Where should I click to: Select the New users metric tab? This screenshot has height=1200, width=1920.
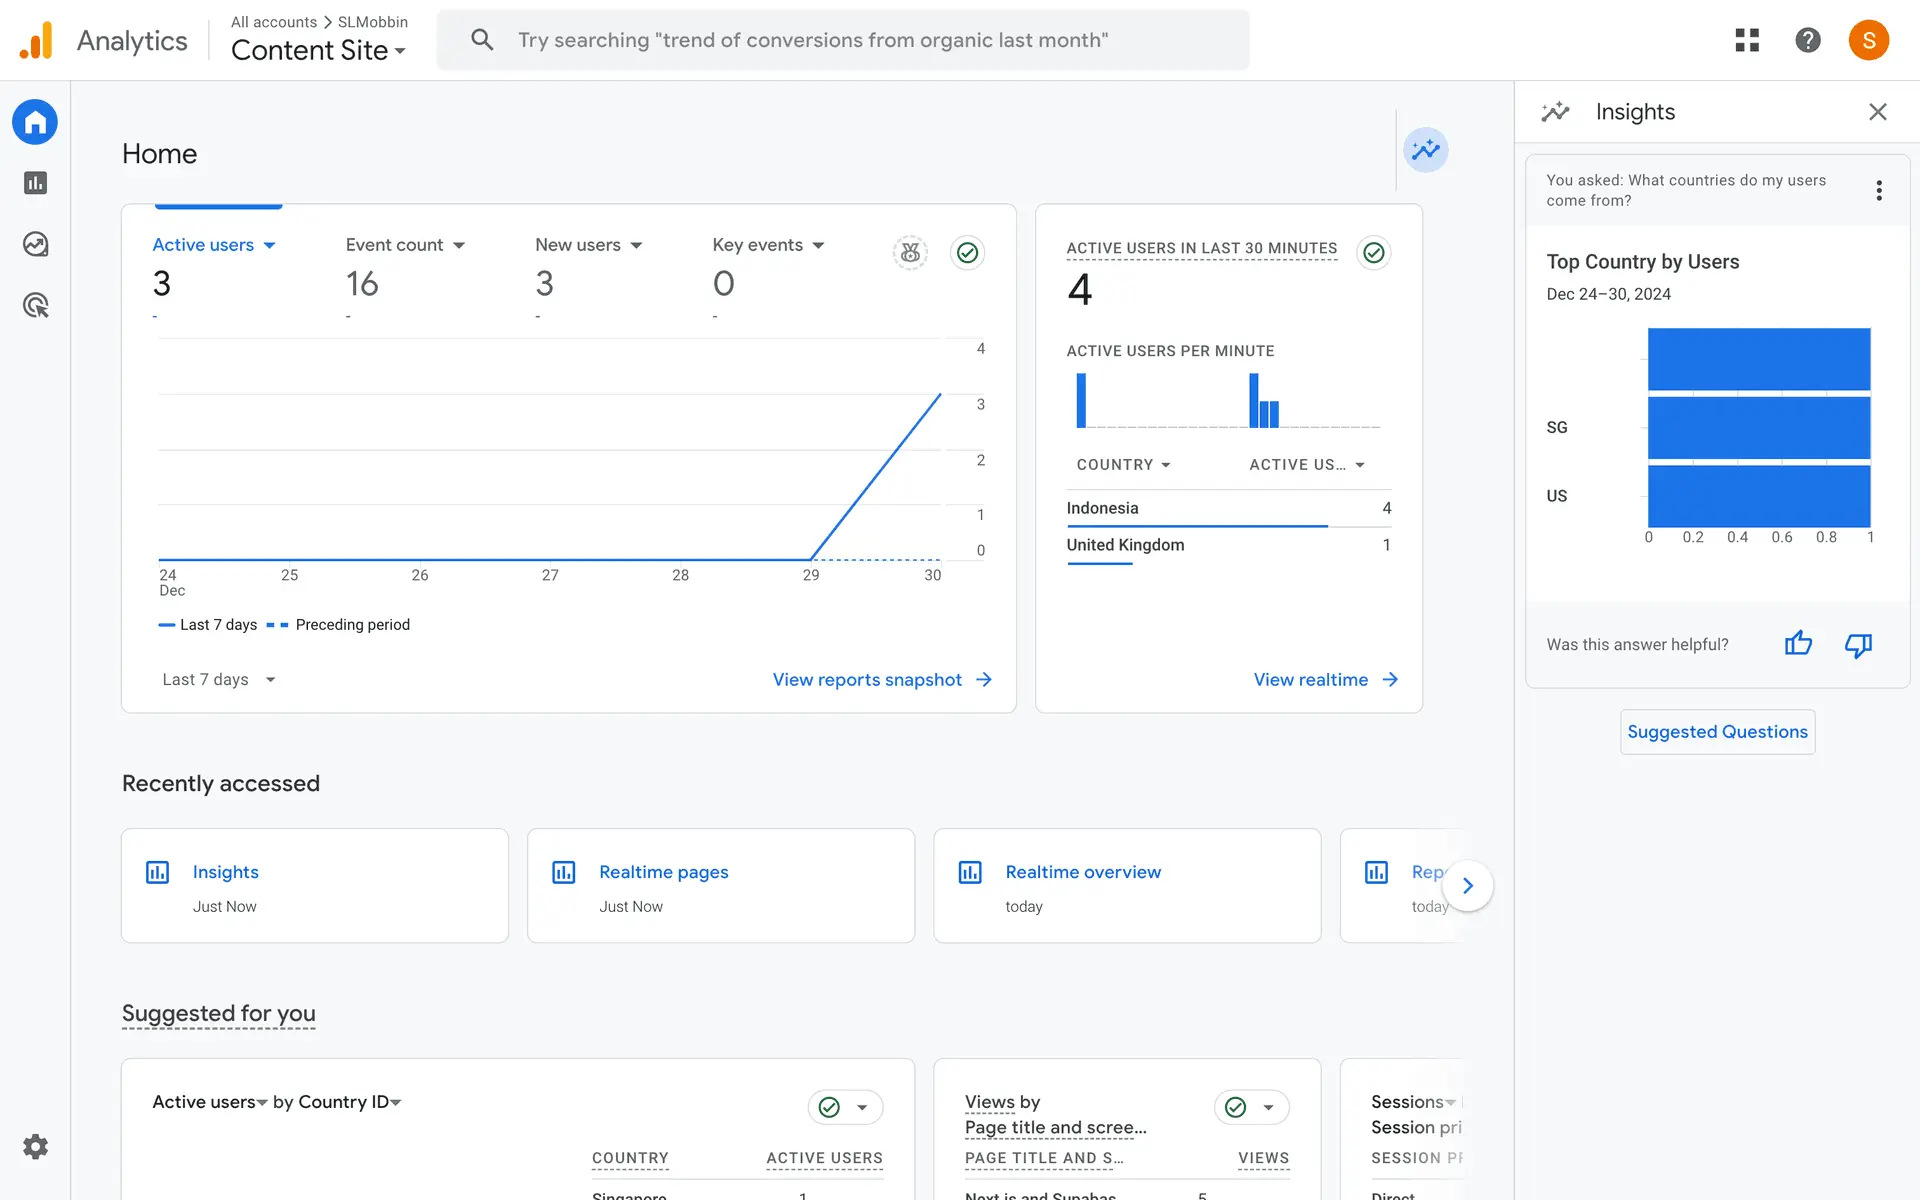click(x=578, y=245)
